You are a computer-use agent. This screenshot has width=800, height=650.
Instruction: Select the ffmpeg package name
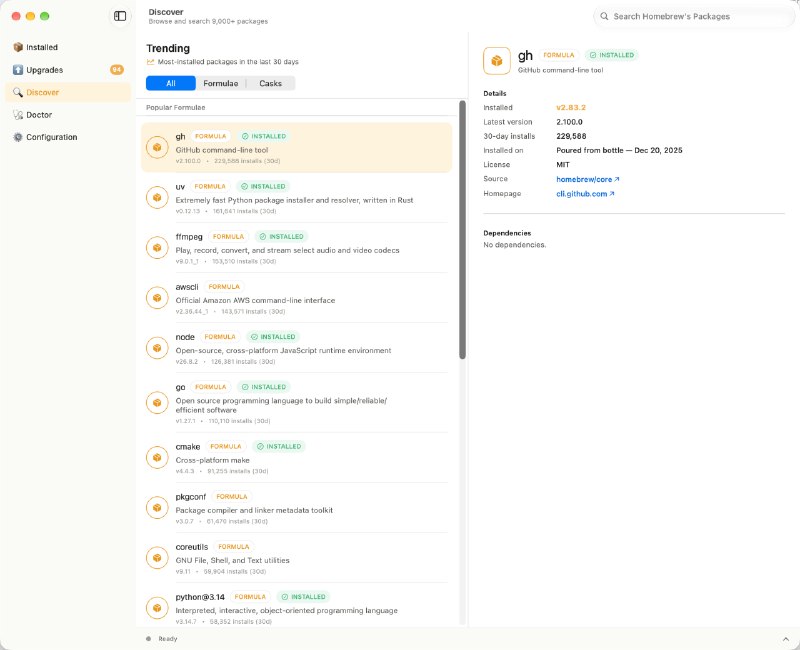189,237
